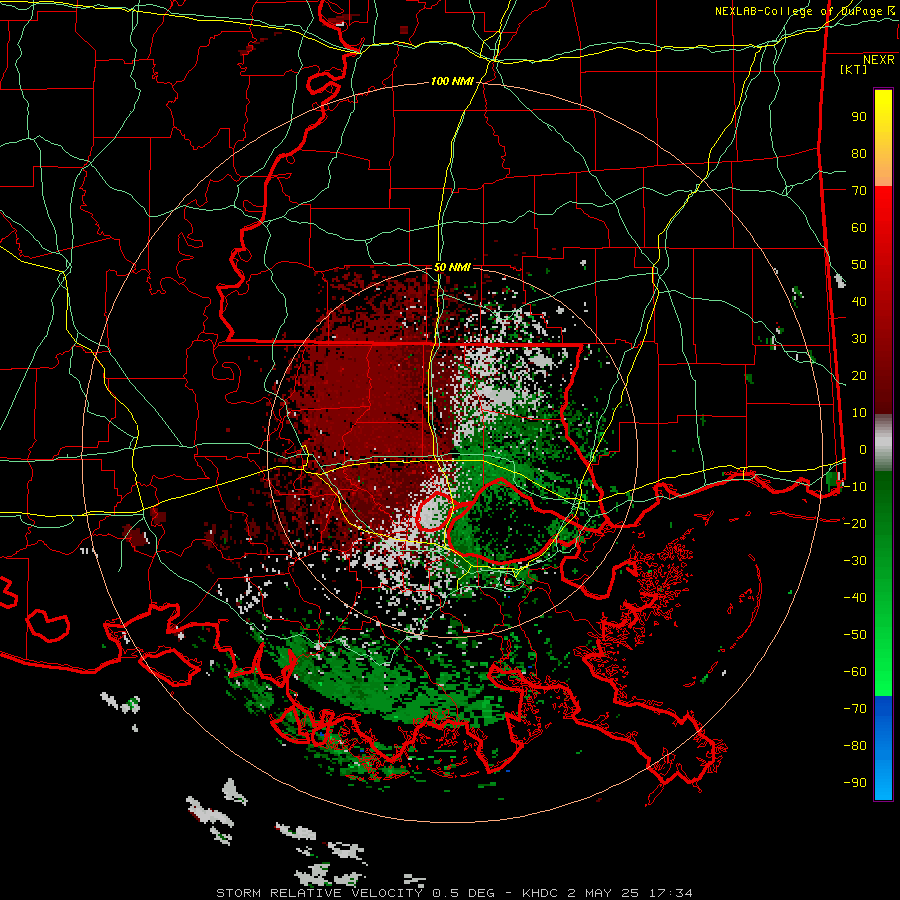Click the NEXR label above the color scale
Viewport: 900px width, 900px height.
(879, 60)
